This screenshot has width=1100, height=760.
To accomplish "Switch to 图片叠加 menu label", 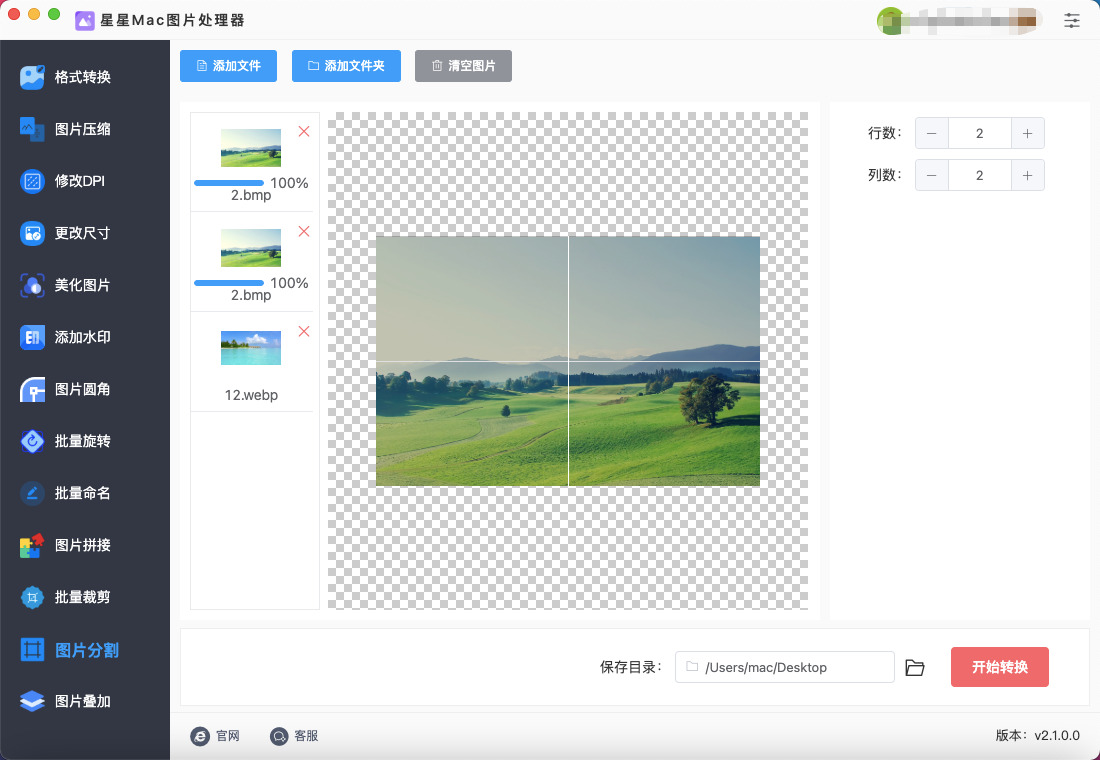I will [83, 701].
